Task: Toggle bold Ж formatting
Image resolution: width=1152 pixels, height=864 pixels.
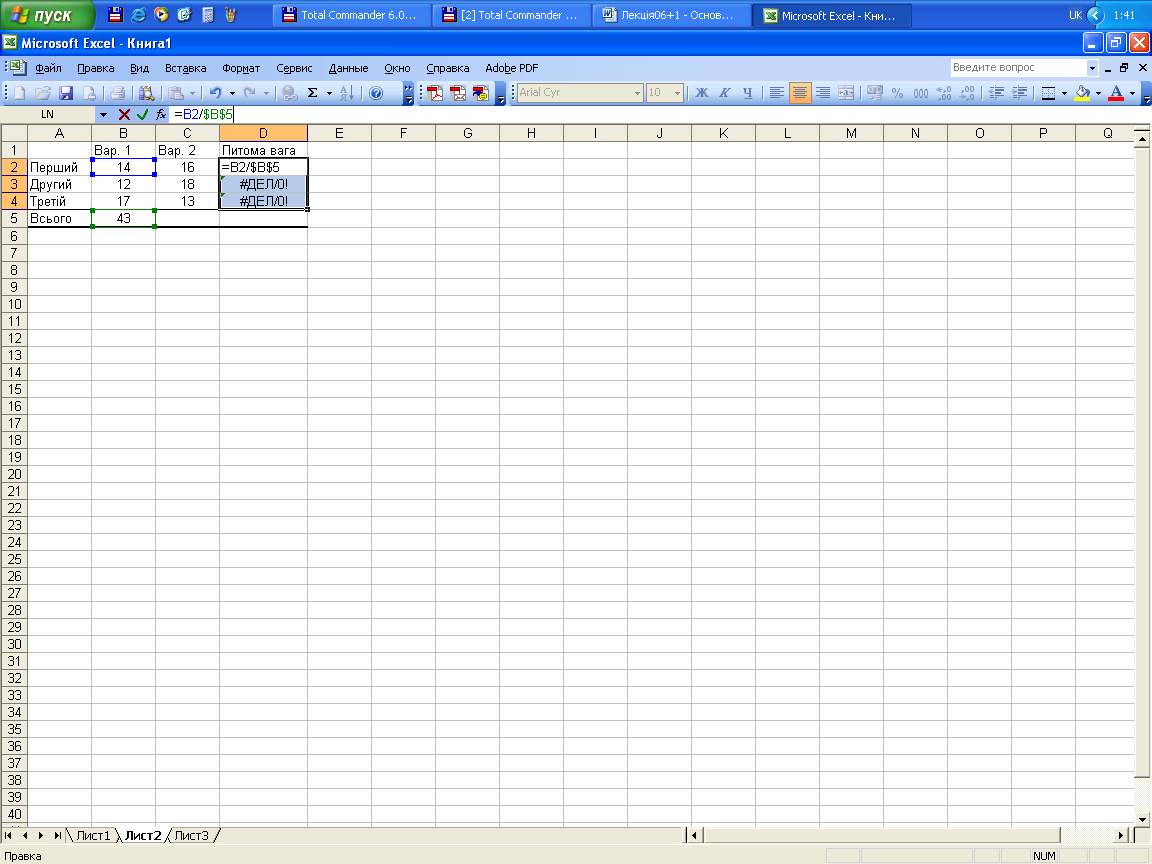Action: click(x=702, y=93)
